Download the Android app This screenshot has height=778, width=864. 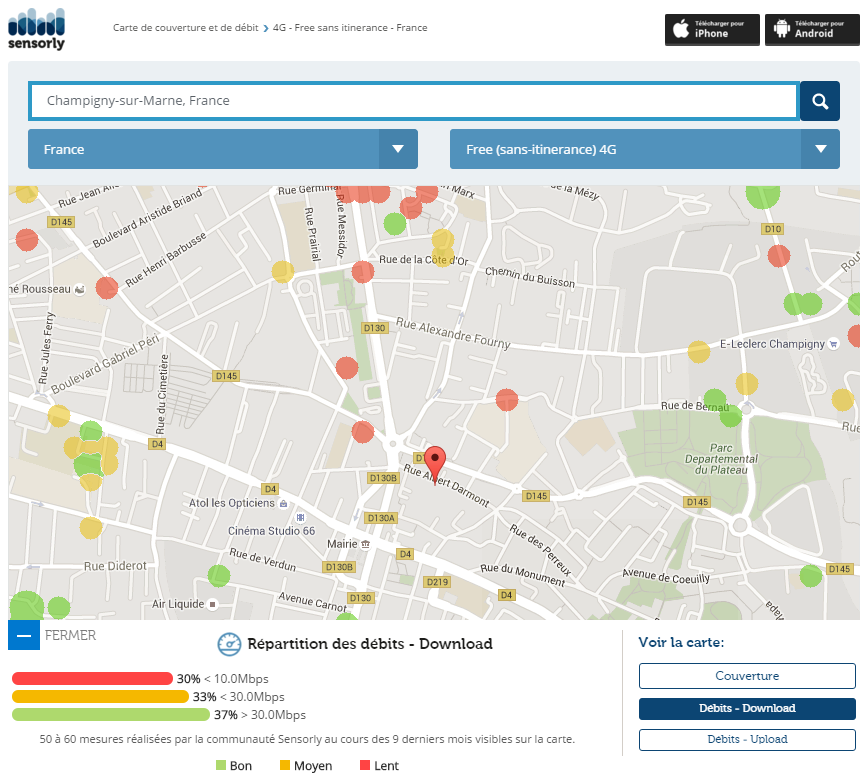tap(812, 29)
